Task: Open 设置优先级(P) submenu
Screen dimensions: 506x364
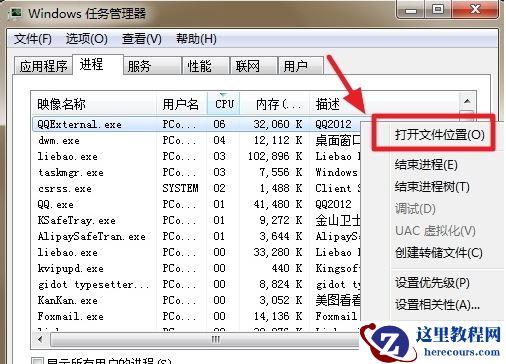Action: (432, 283)
